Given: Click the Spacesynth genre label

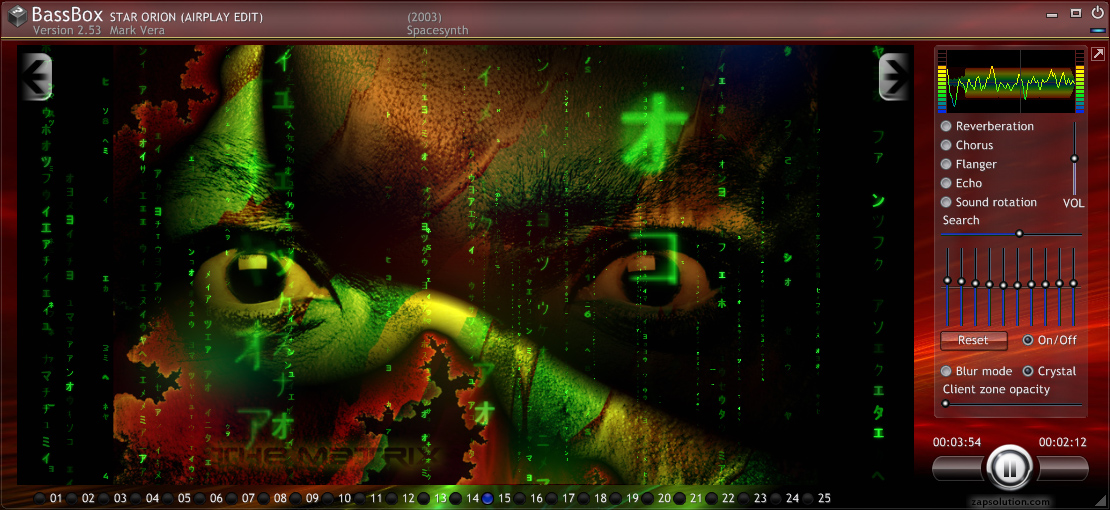Looking at the screenshot, I should click(437, 30).
